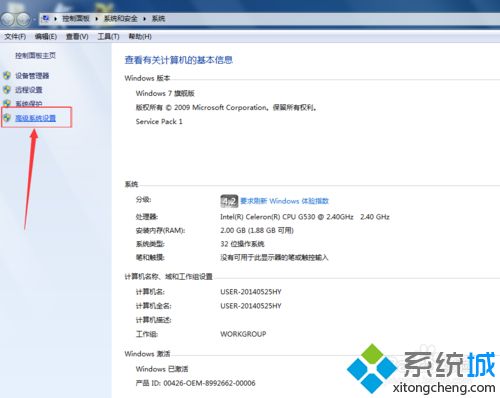The image size is (500, 398).
Task: Click the shield icon beside 远程设置
Action: [x=7, y=90]
